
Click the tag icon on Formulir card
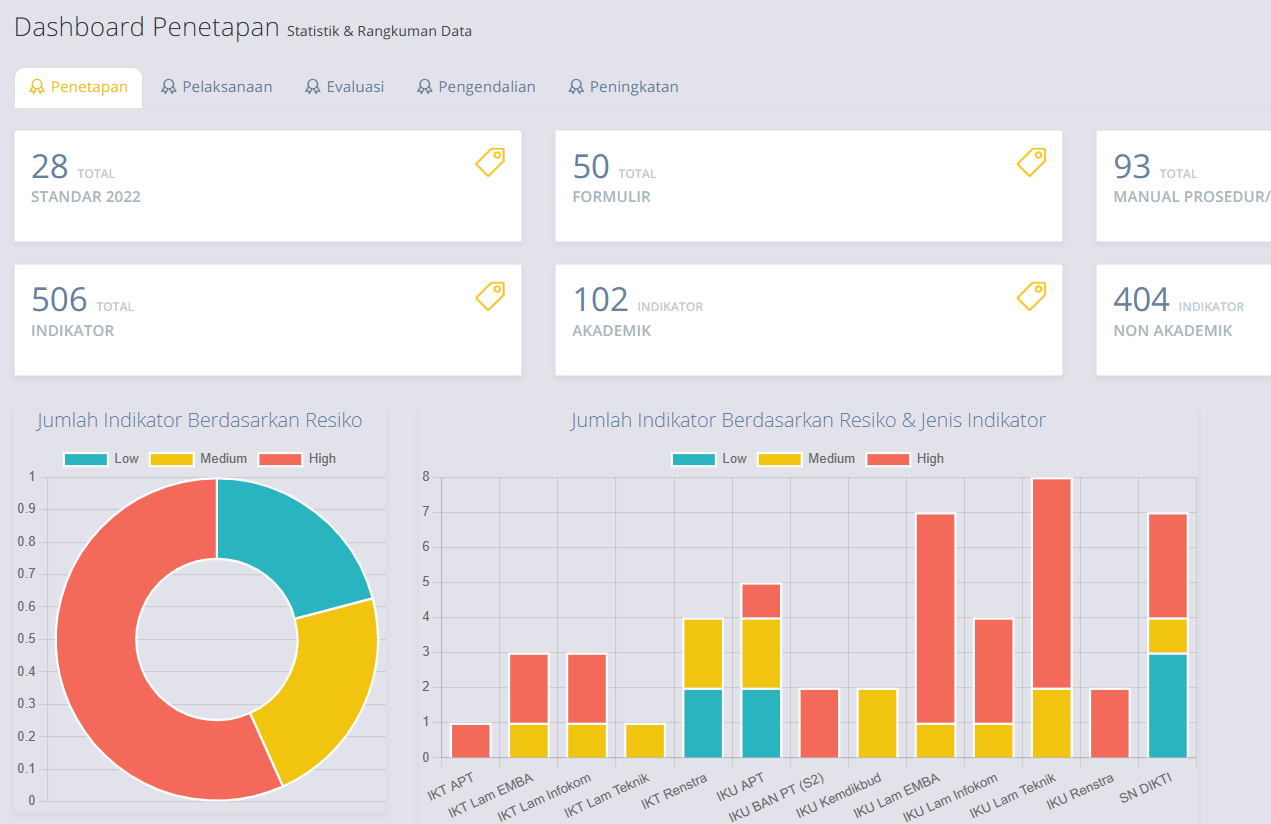point(1032,162)
